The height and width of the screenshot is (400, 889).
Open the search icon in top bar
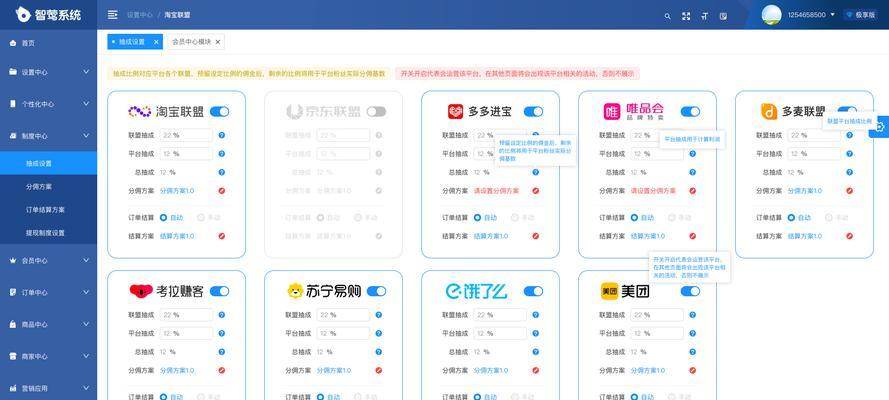(667, 16)
